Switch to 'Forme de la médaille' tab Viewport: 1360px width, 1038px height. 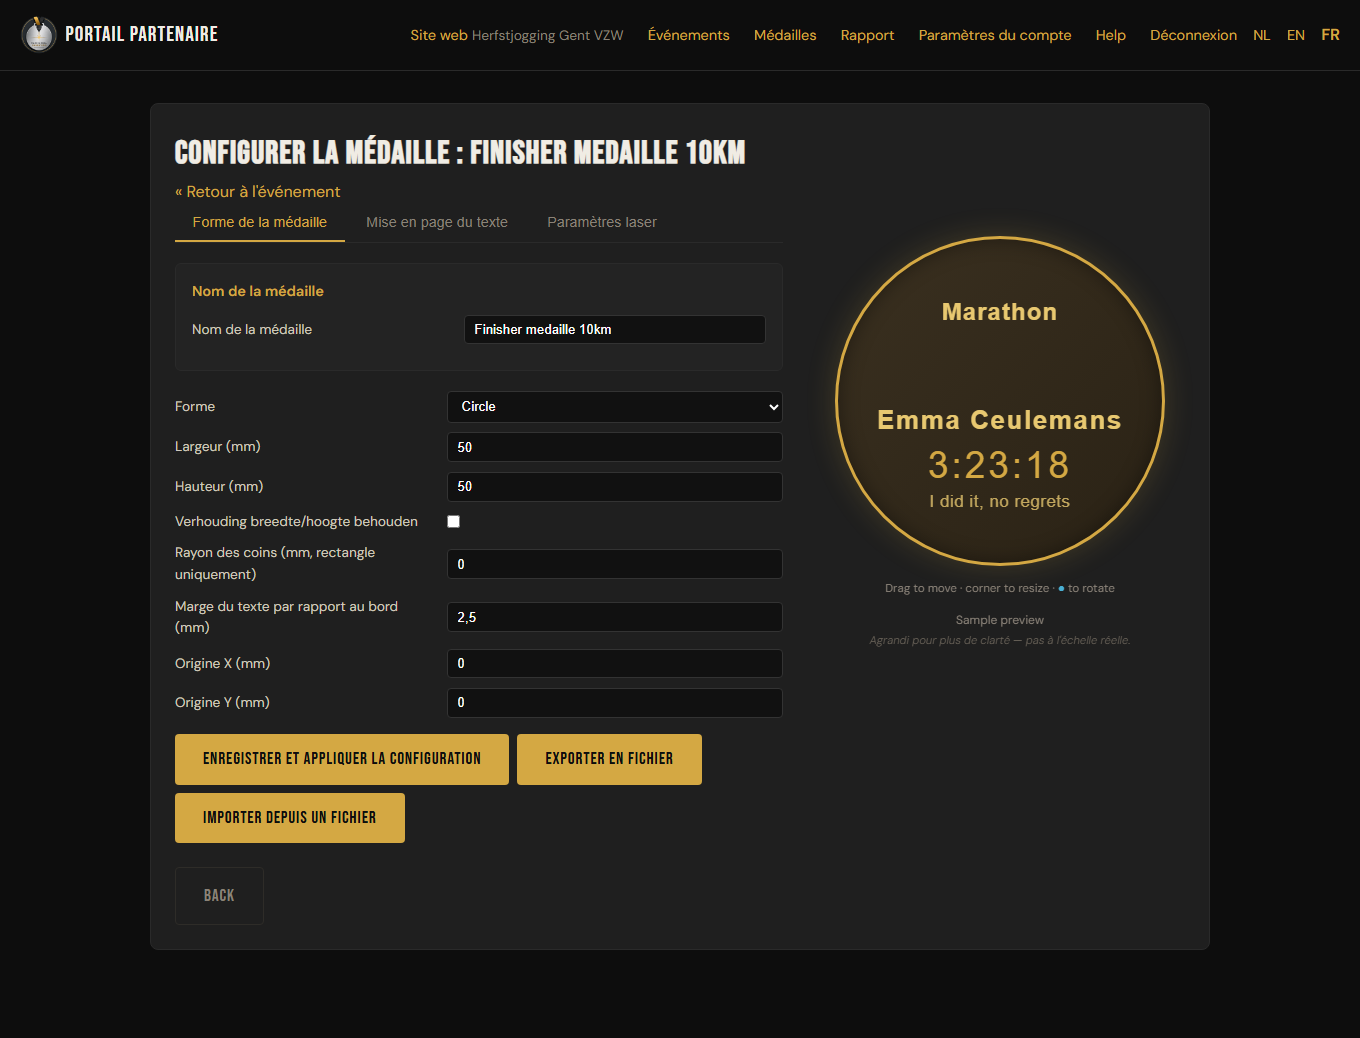tap(260, 222)
